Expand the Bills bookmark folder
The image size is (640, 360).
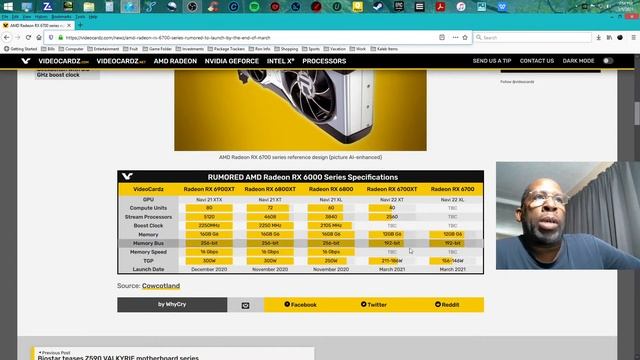coord(48,49)
